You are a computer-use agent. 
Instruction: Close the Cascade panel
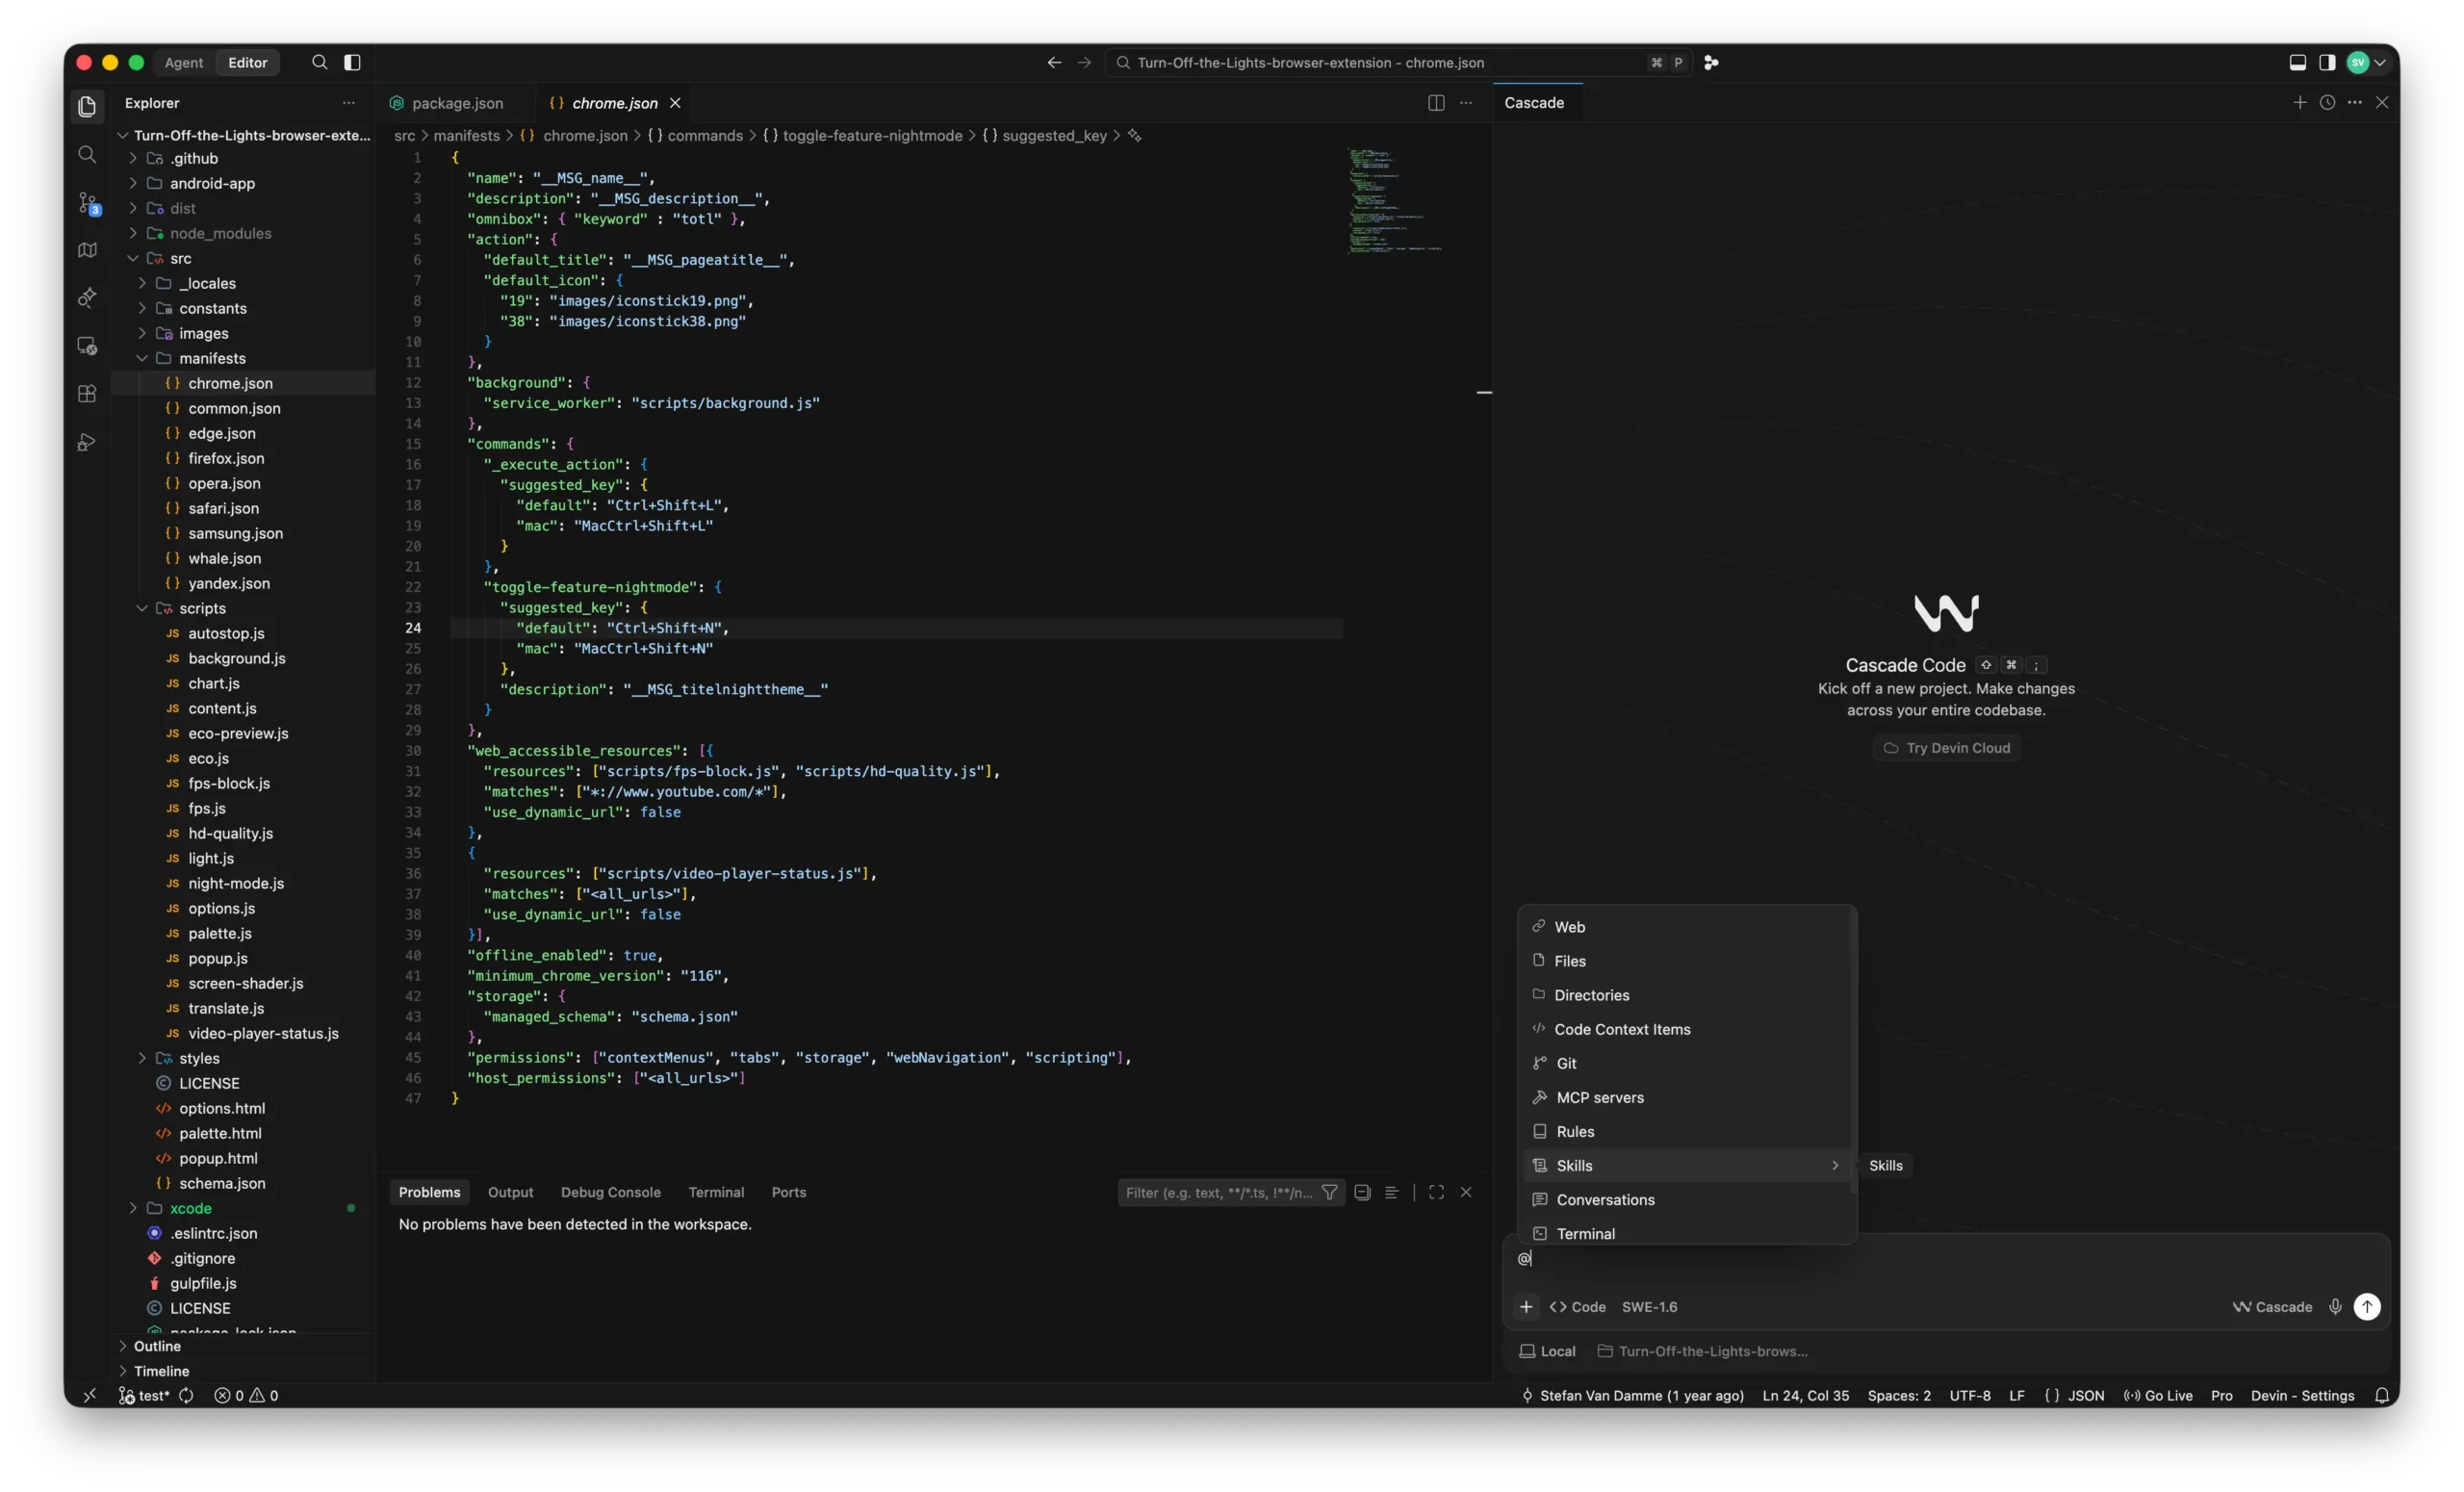2382,103
